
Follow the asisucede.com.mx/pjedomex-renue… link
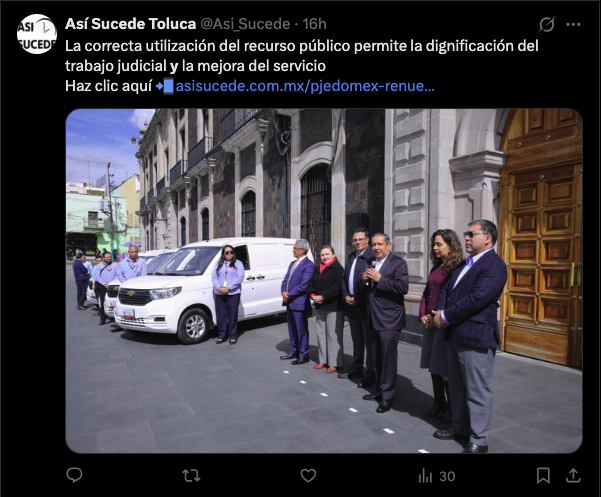point(305,86)
